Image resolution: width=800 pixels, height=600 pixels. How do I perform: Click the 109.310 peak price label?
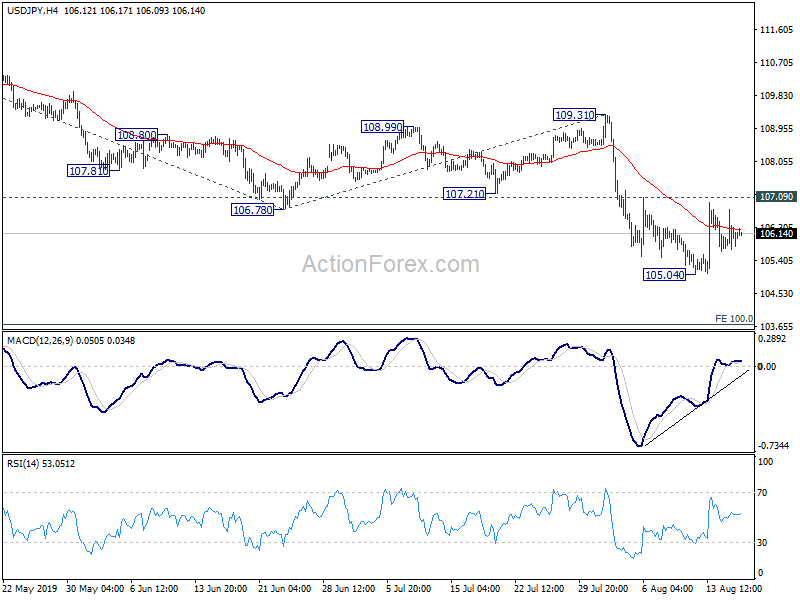tap(574, 115)
